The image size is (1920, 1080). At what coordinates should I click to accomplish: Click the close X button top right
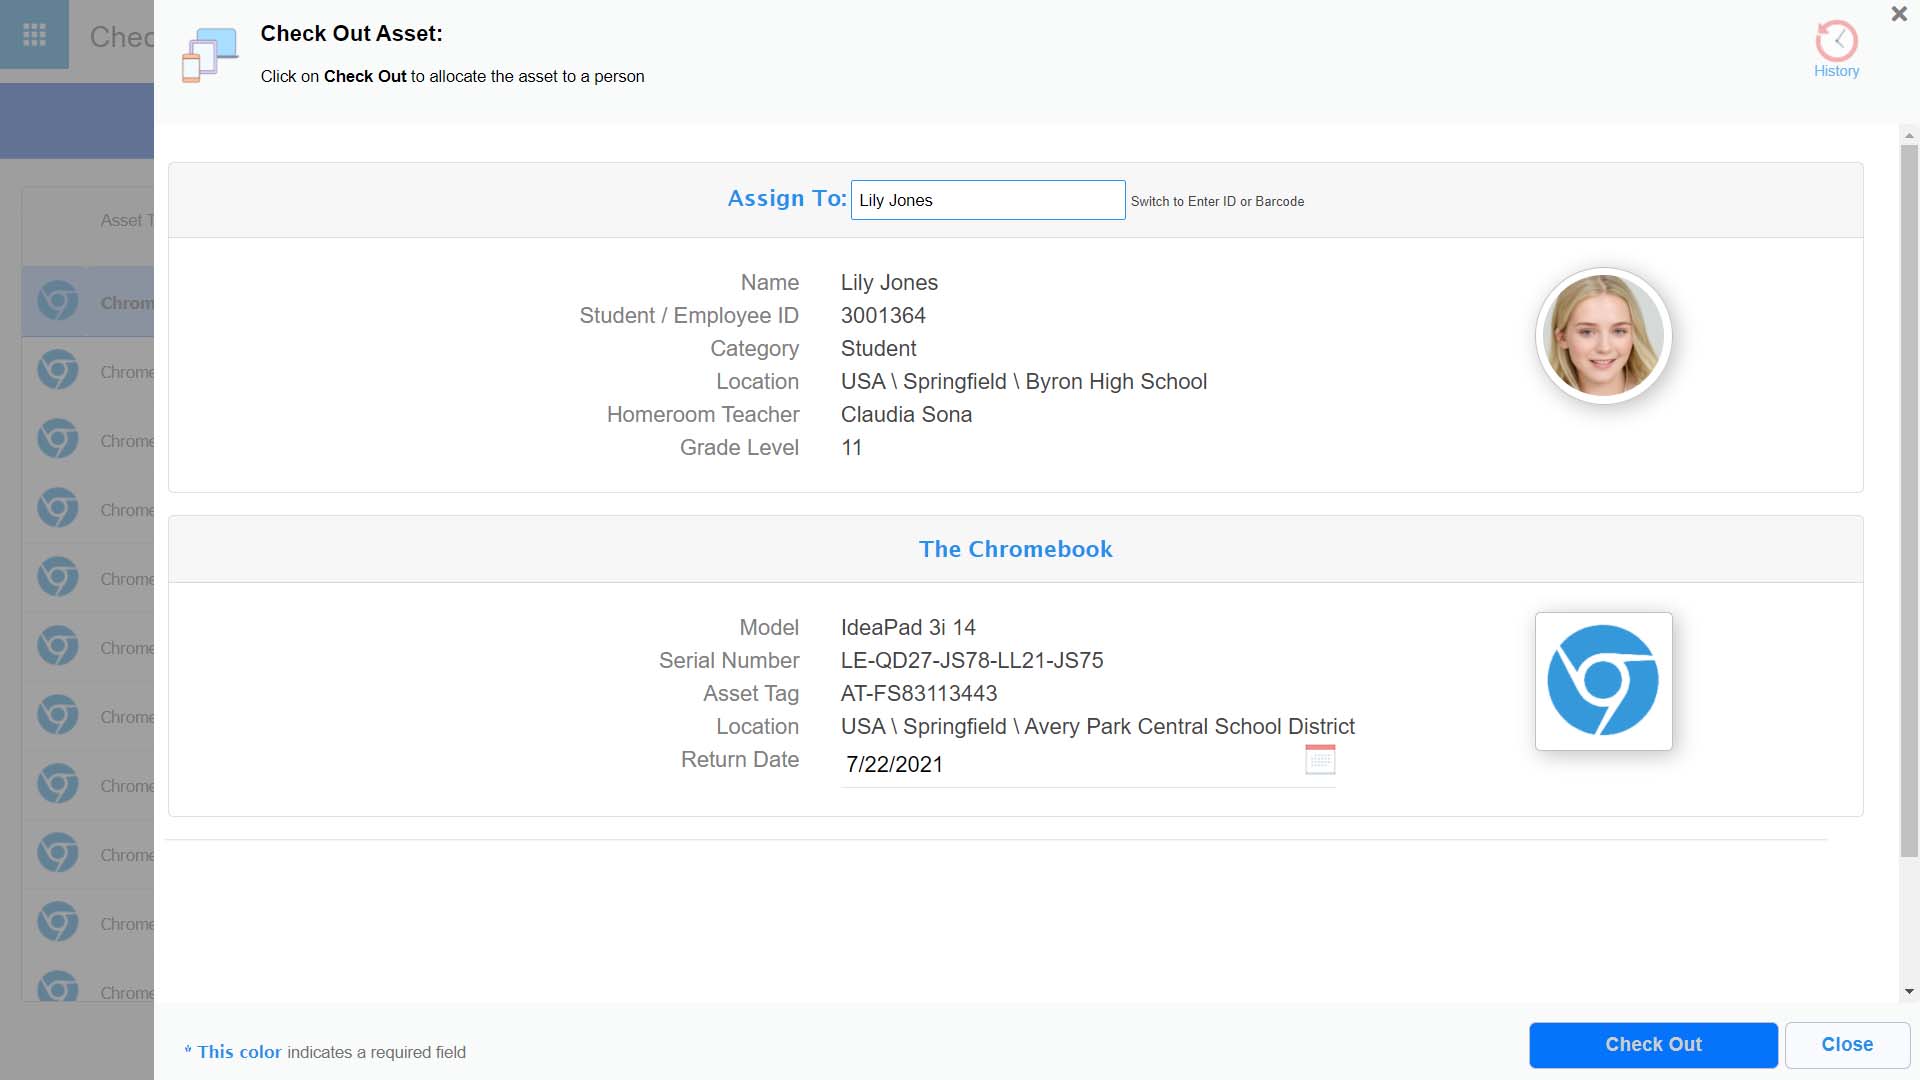pyautogui.click(x=1900, y=13)
